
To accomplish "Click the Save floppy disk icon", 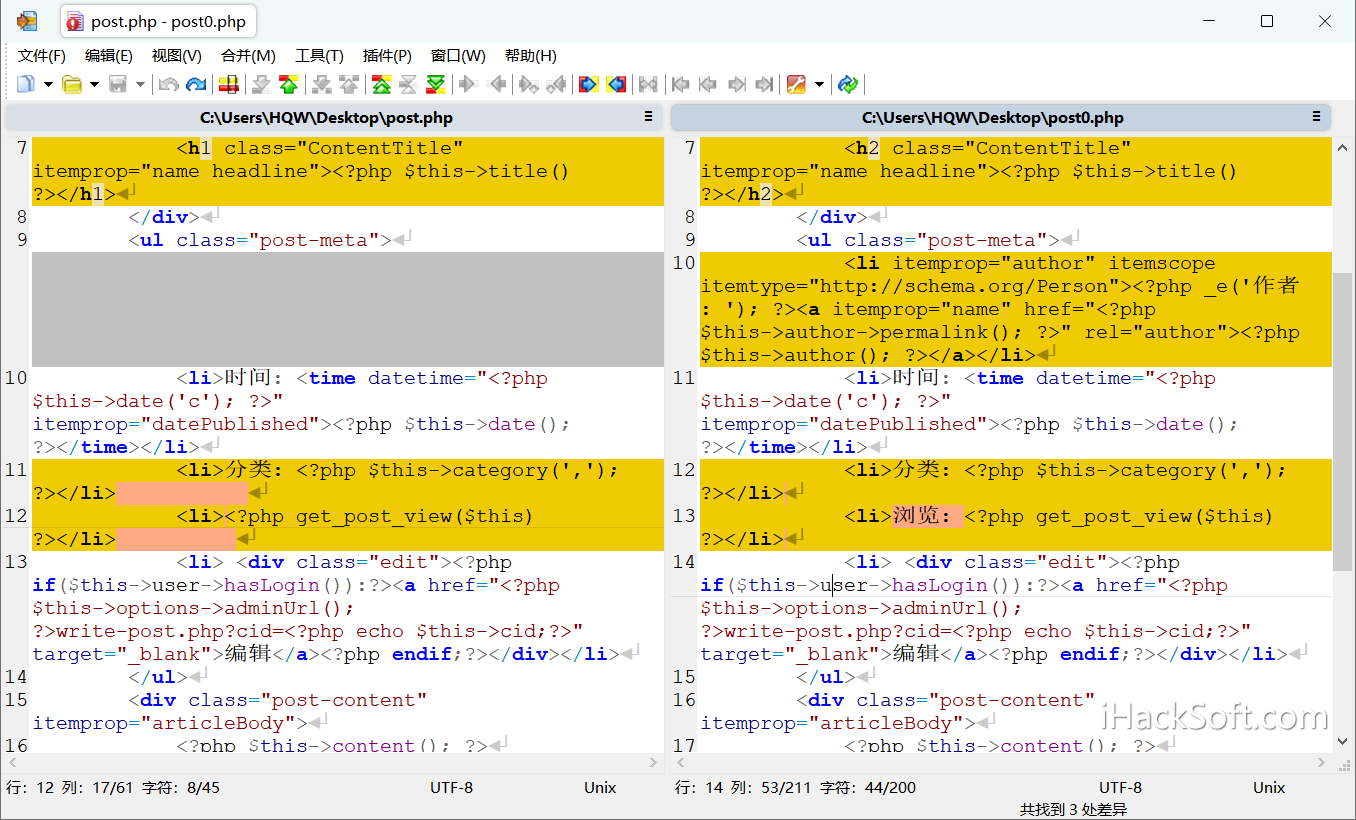I will [117, 84].
